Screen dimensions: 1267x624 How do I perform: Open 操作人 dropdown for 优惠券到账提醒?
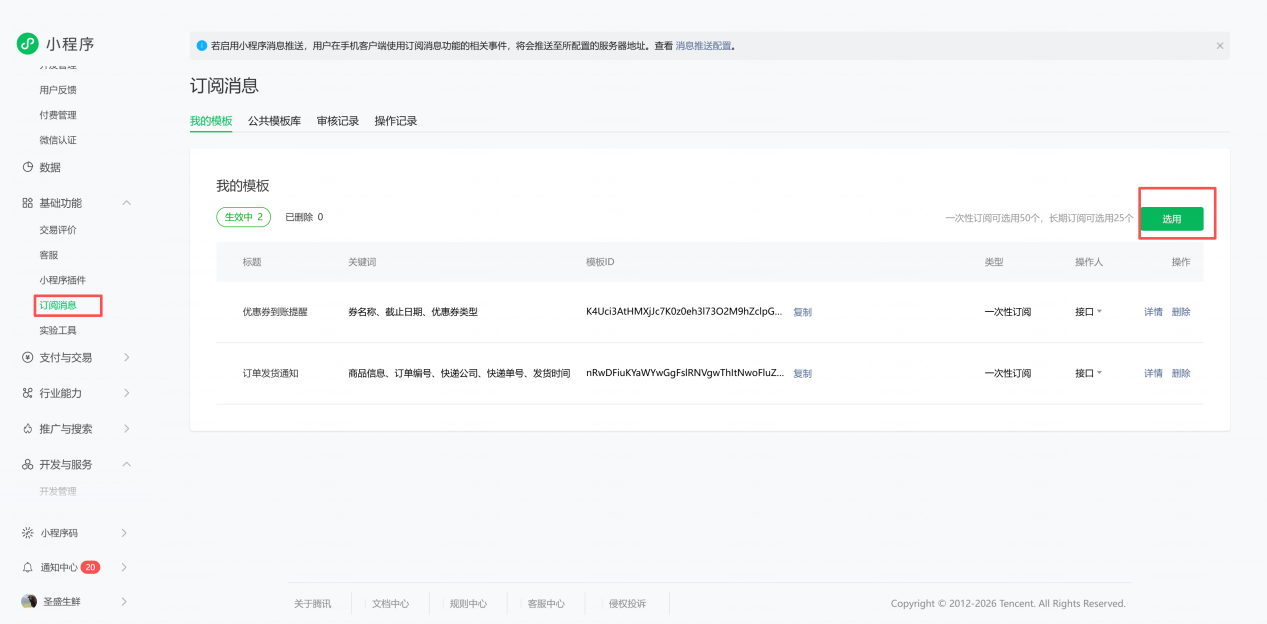[x=1088, y=312]
